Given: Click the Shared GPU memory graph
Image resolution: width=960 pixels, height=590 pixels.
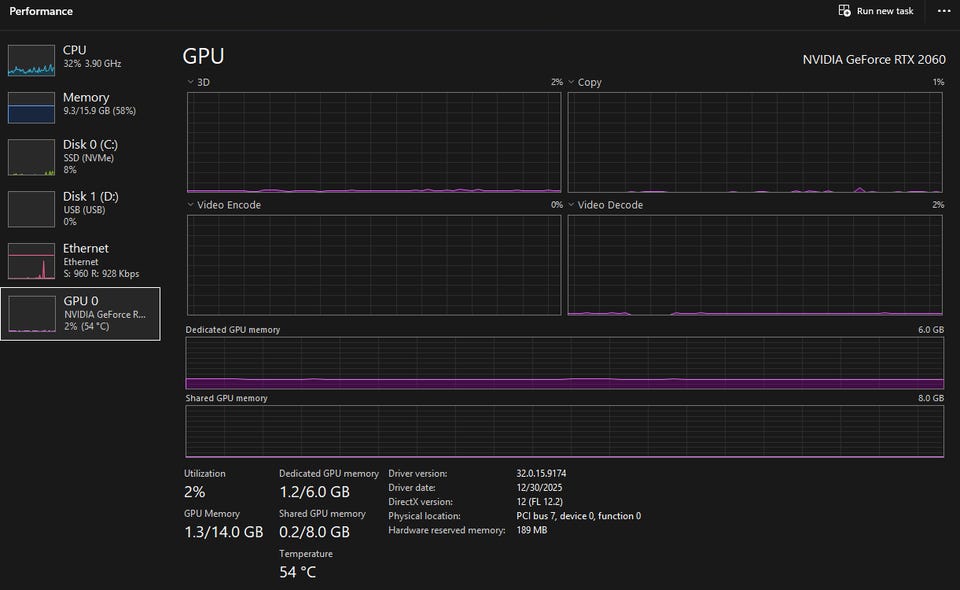Looking at the screenshot, I should point(564,431).
